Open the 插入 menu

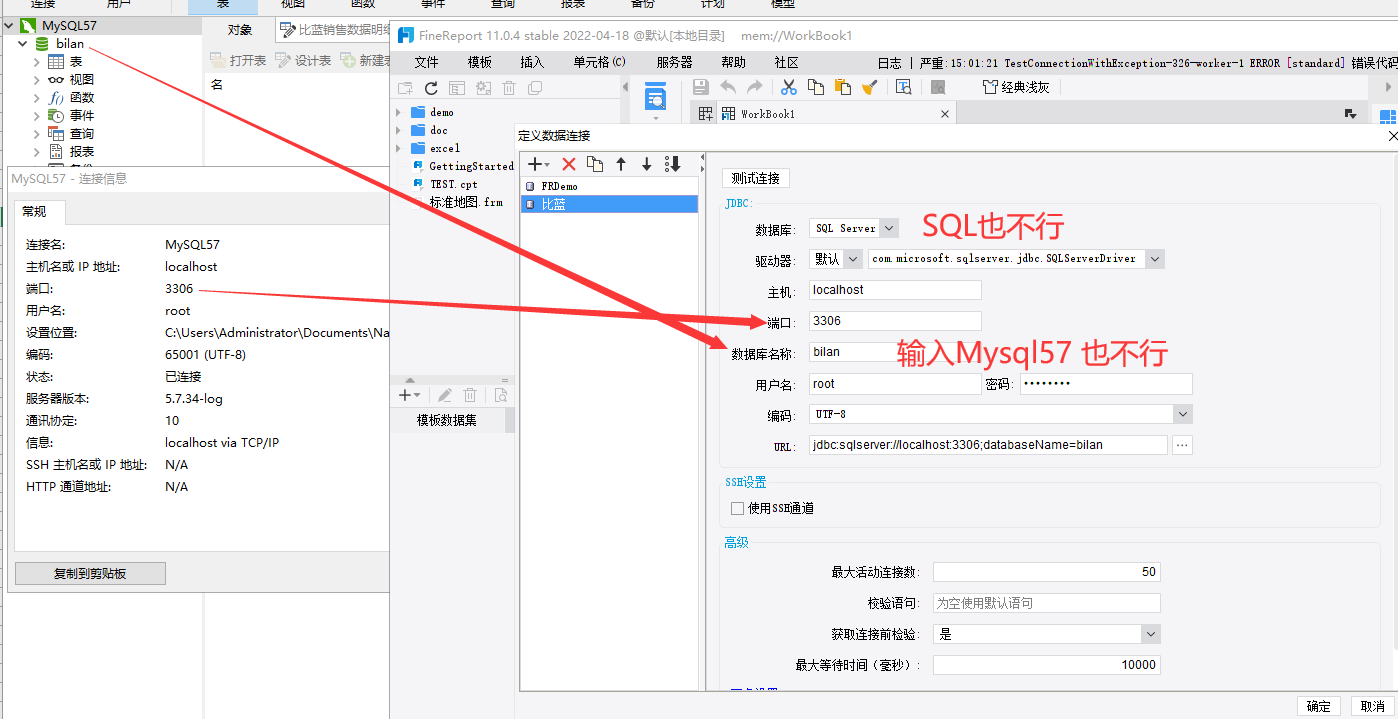coord(533,62)
